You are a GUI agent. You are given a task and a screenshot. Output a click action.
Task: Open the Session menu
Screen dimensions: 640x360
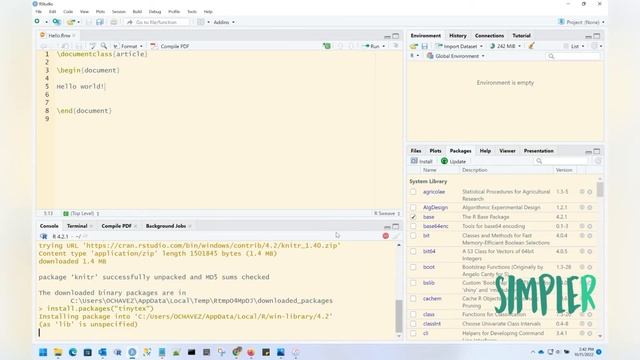pyautogui.click(x=119, y=11)
